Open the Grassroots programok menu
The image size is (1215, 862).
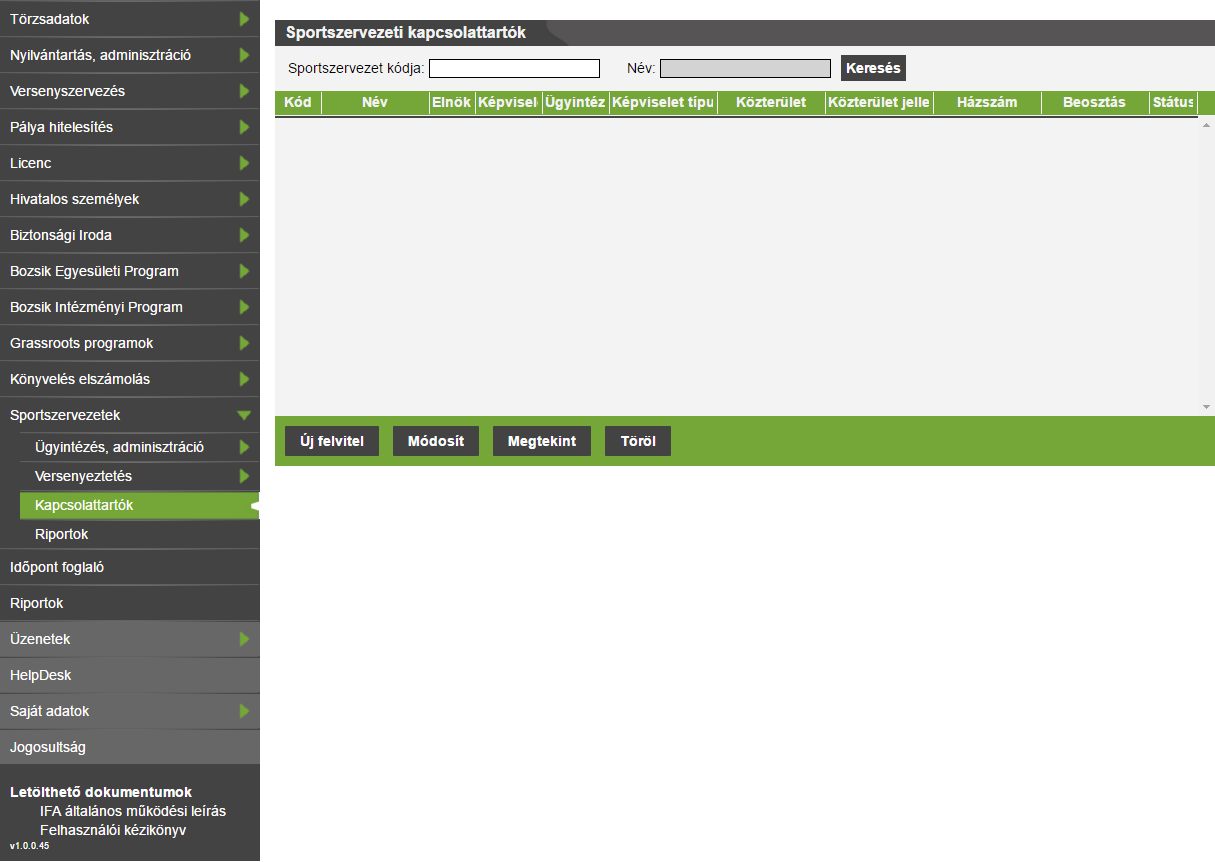[130, 343]
